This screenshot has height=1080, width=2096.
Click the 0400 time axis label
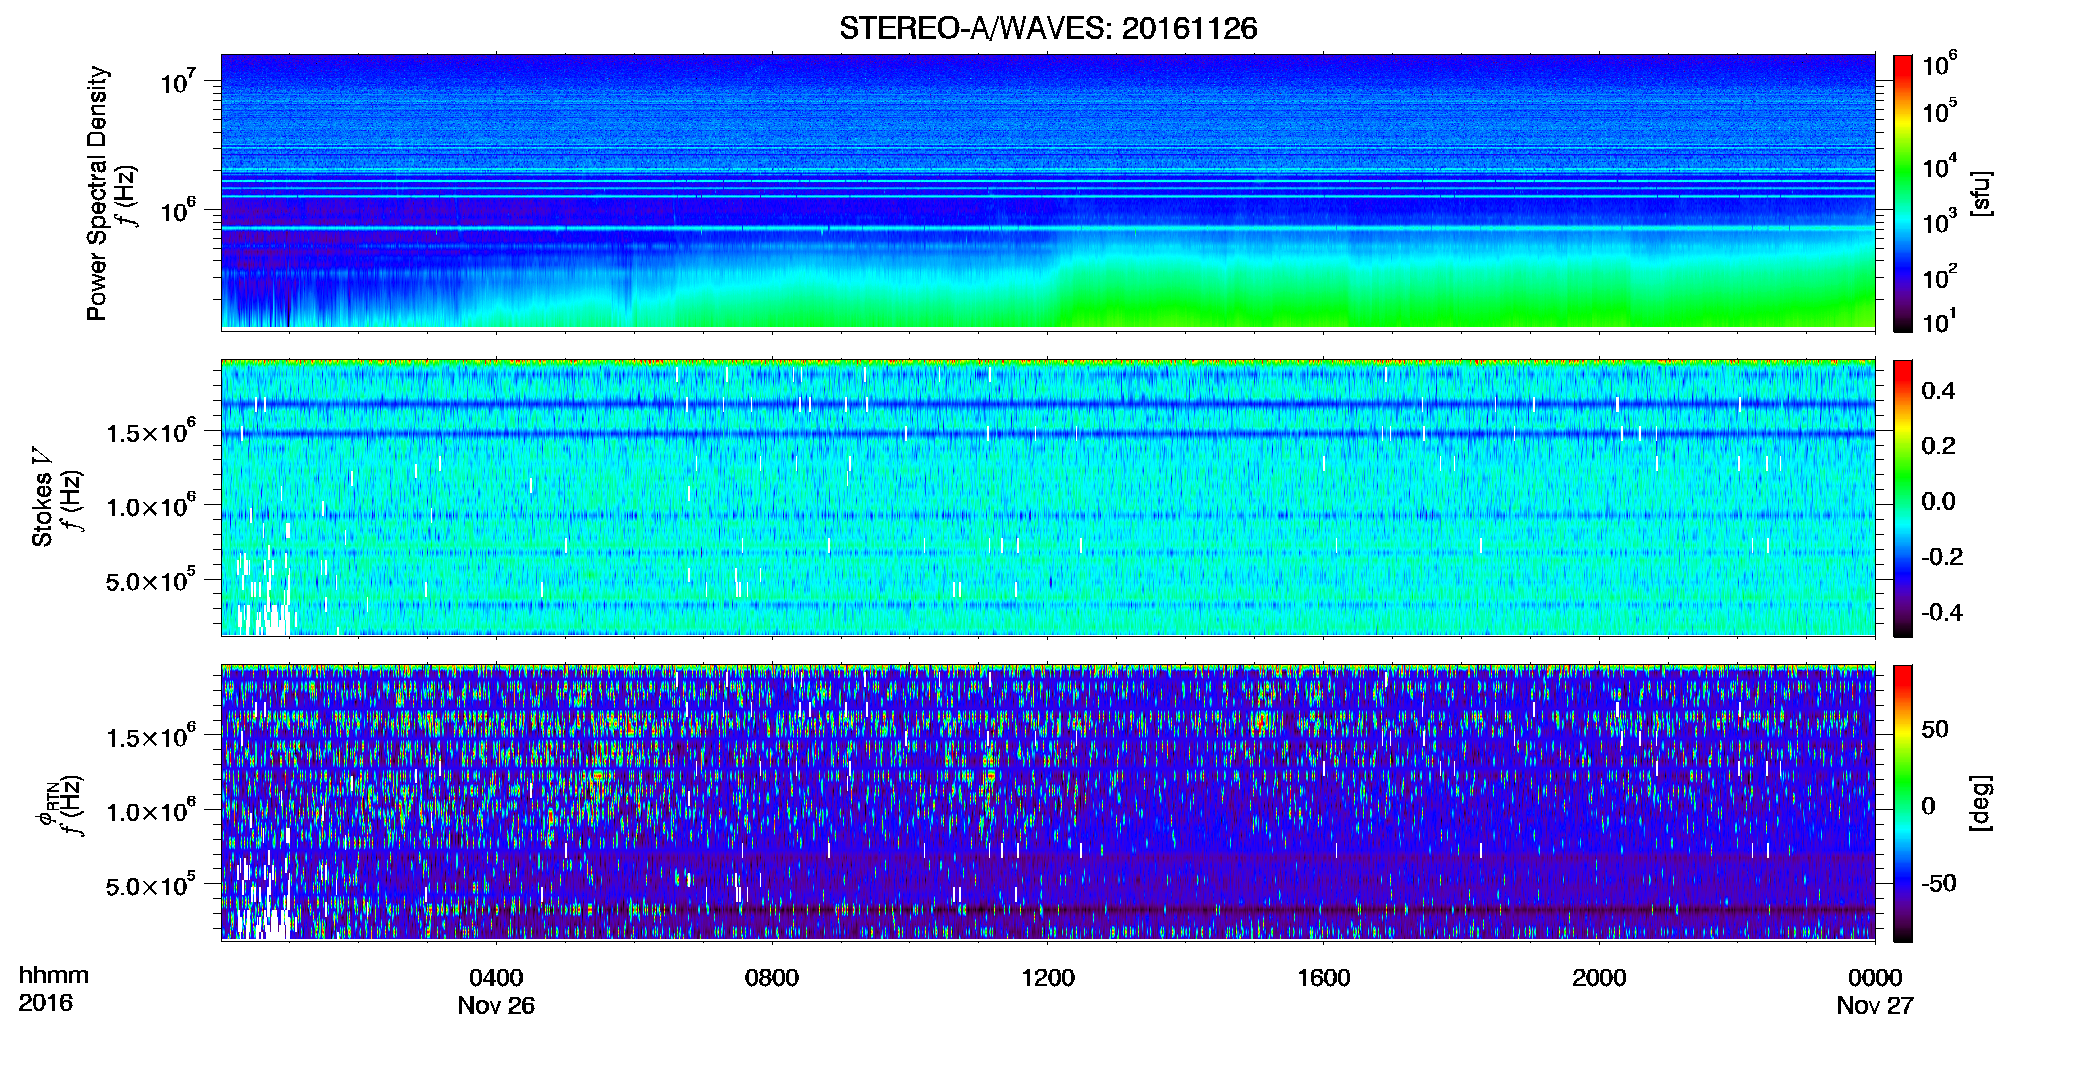(x=496, y=978)
